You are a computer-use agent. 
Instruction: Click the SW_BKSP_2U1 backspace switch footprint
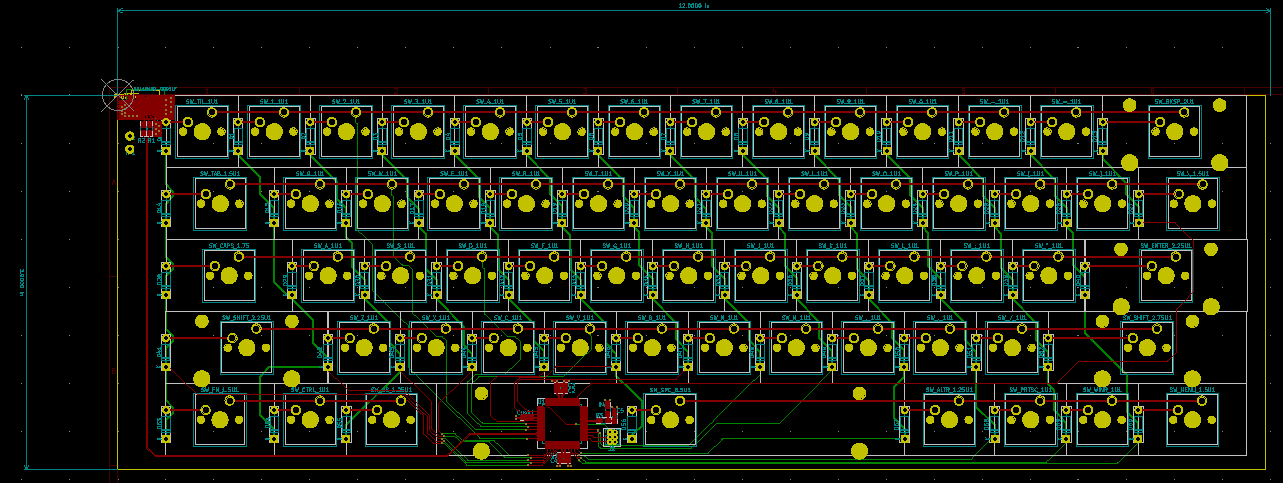pos(1174,131)
